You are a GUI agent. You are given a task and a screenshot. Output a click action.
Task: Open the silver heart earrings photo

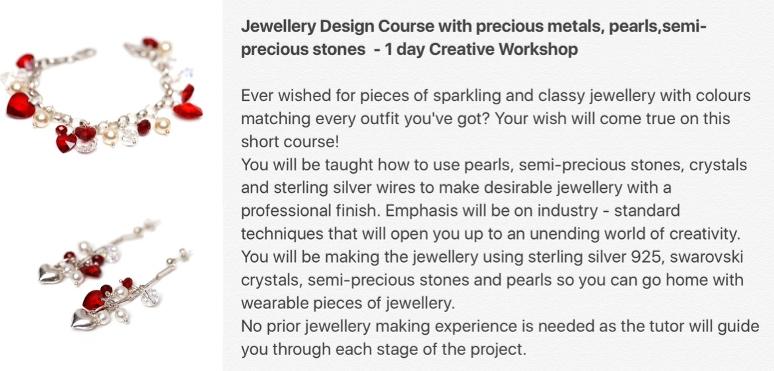115,275
